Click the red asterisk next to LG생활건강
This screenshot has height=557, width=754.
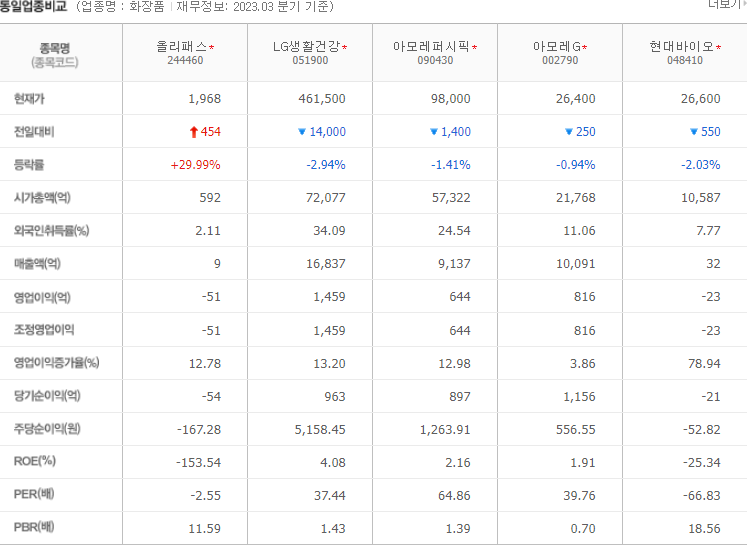coord(345,47)
